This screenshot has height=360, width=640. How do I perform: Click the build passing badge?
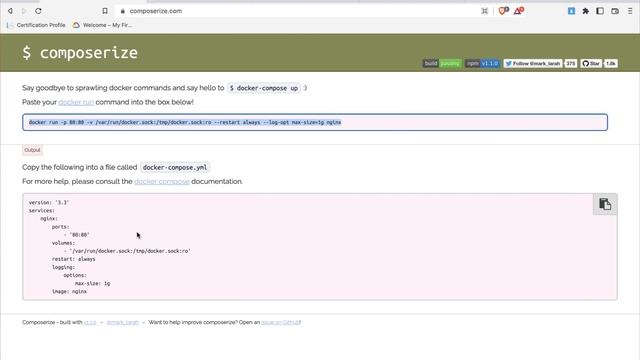coord(442,63)
